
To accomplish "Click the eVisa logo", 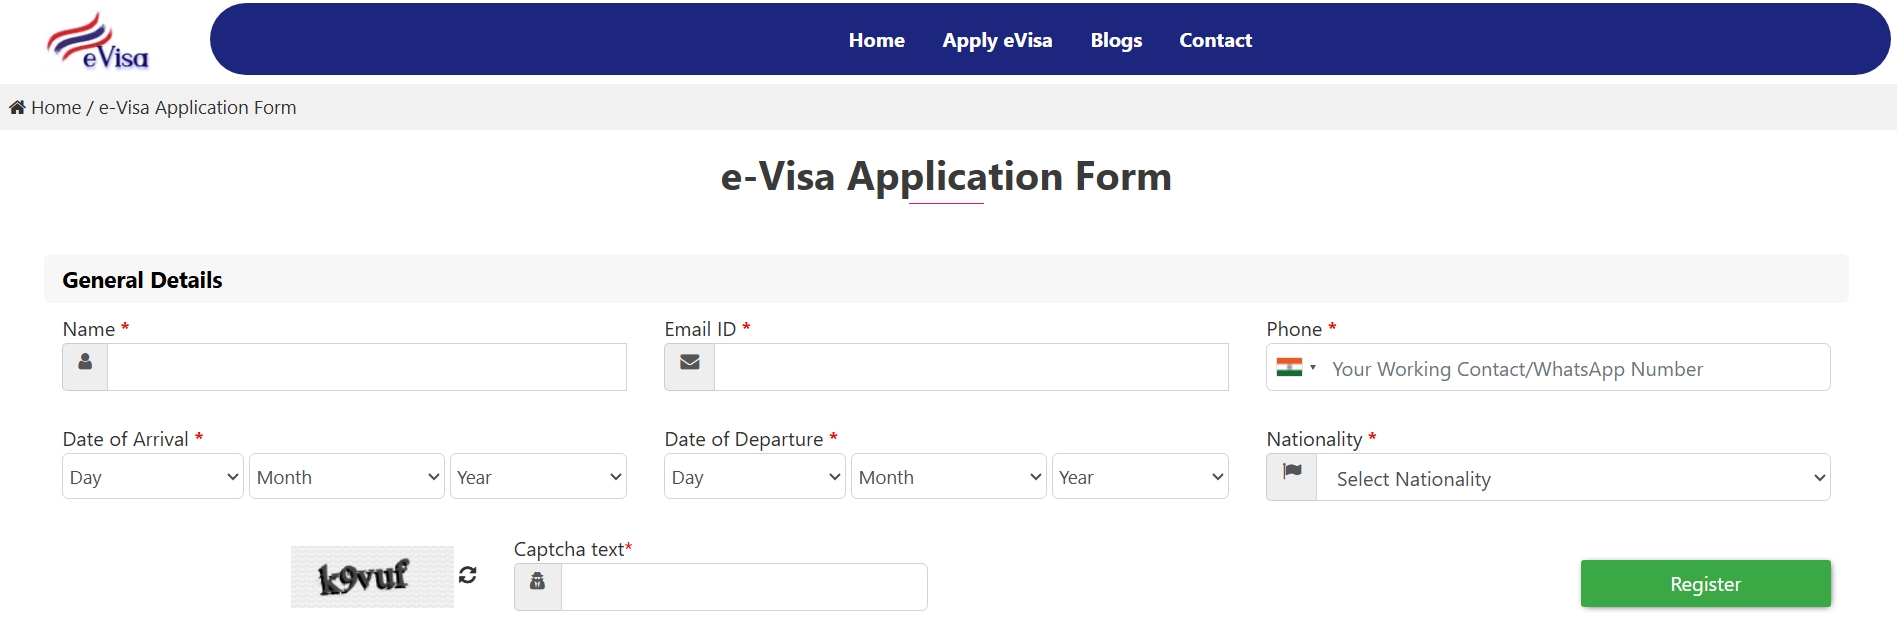I will point(97,42).
